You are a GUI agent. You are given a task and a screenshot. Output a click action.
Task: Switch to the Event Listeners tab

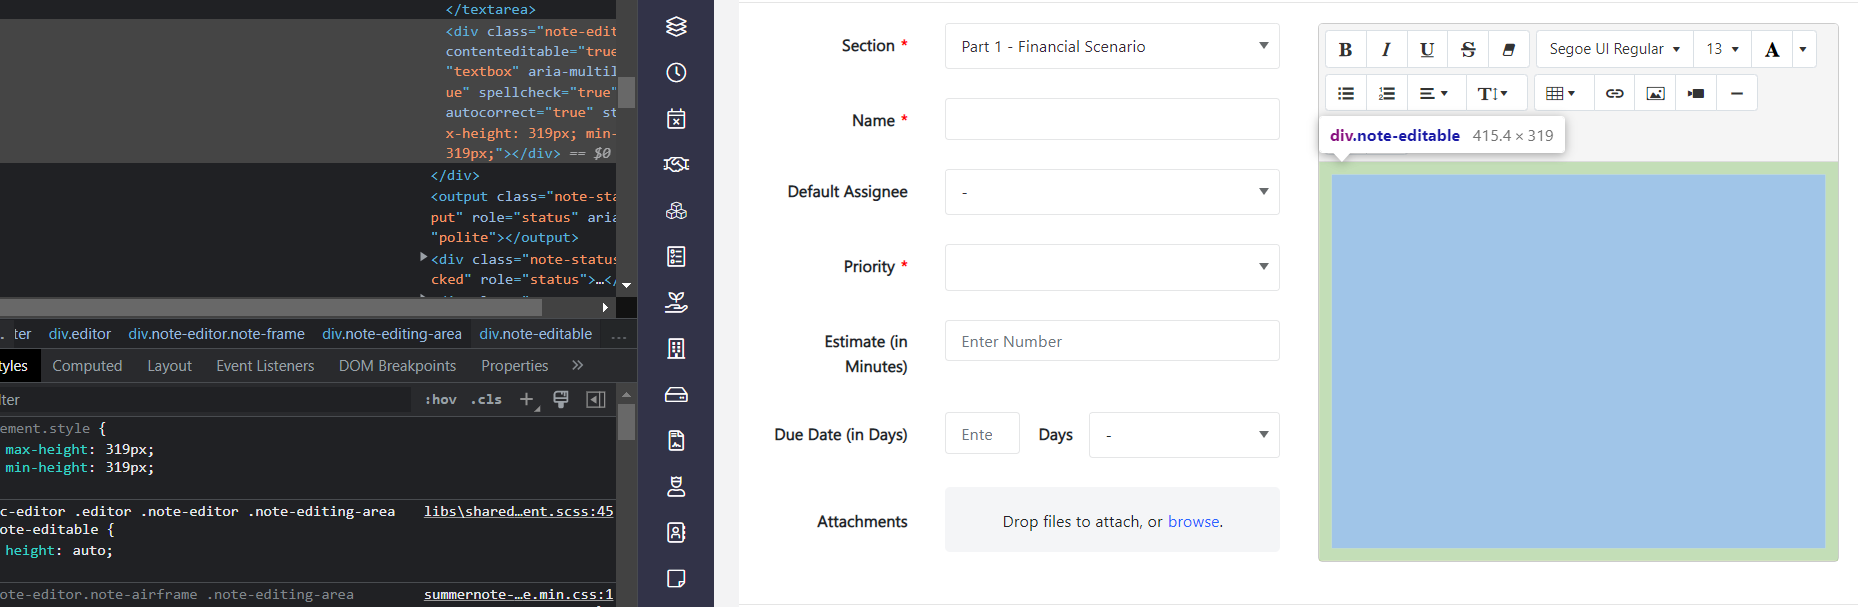pos(264,365)
